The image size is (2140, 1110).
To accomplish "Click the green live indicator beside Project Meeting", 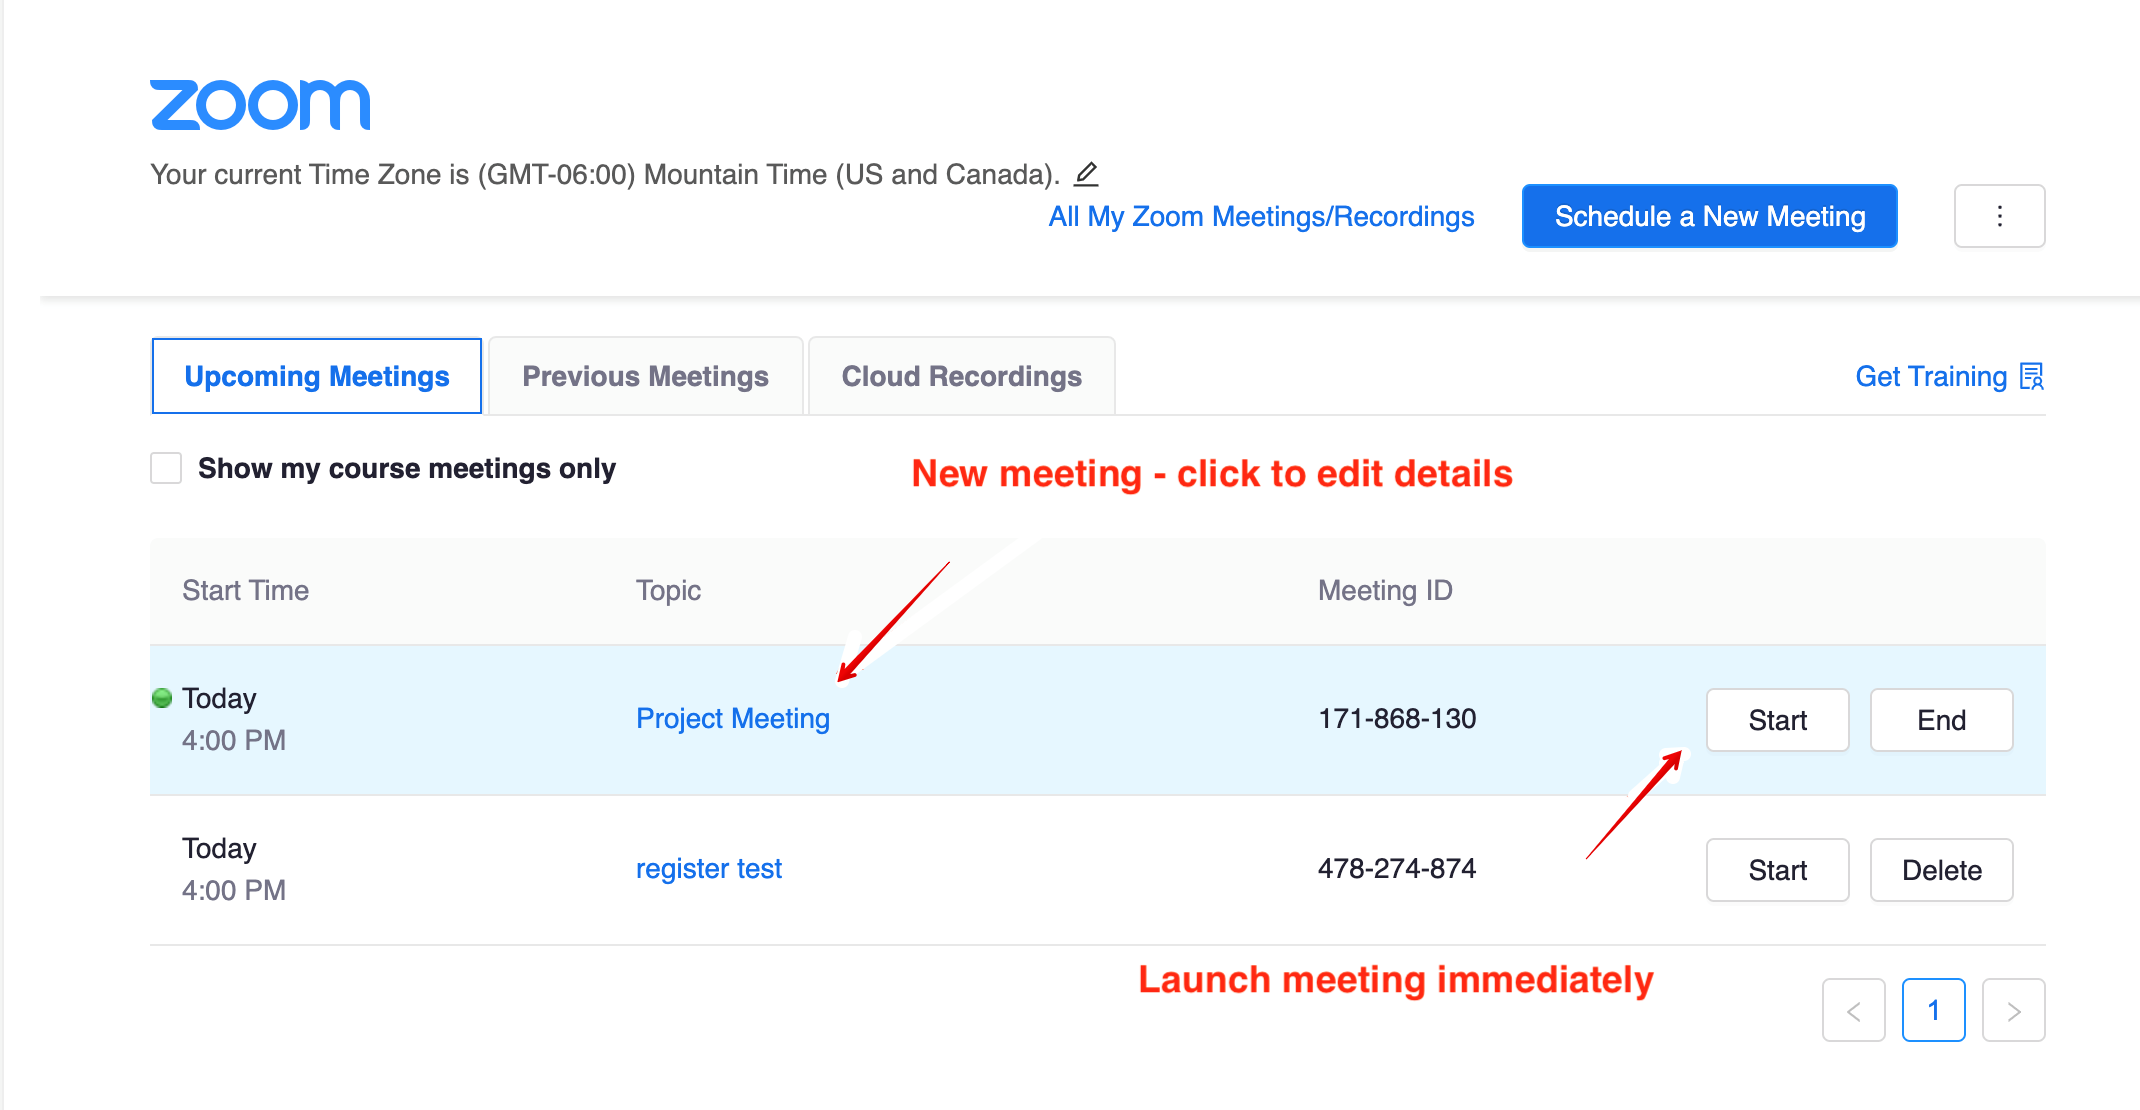I will (x=162, y=697).
